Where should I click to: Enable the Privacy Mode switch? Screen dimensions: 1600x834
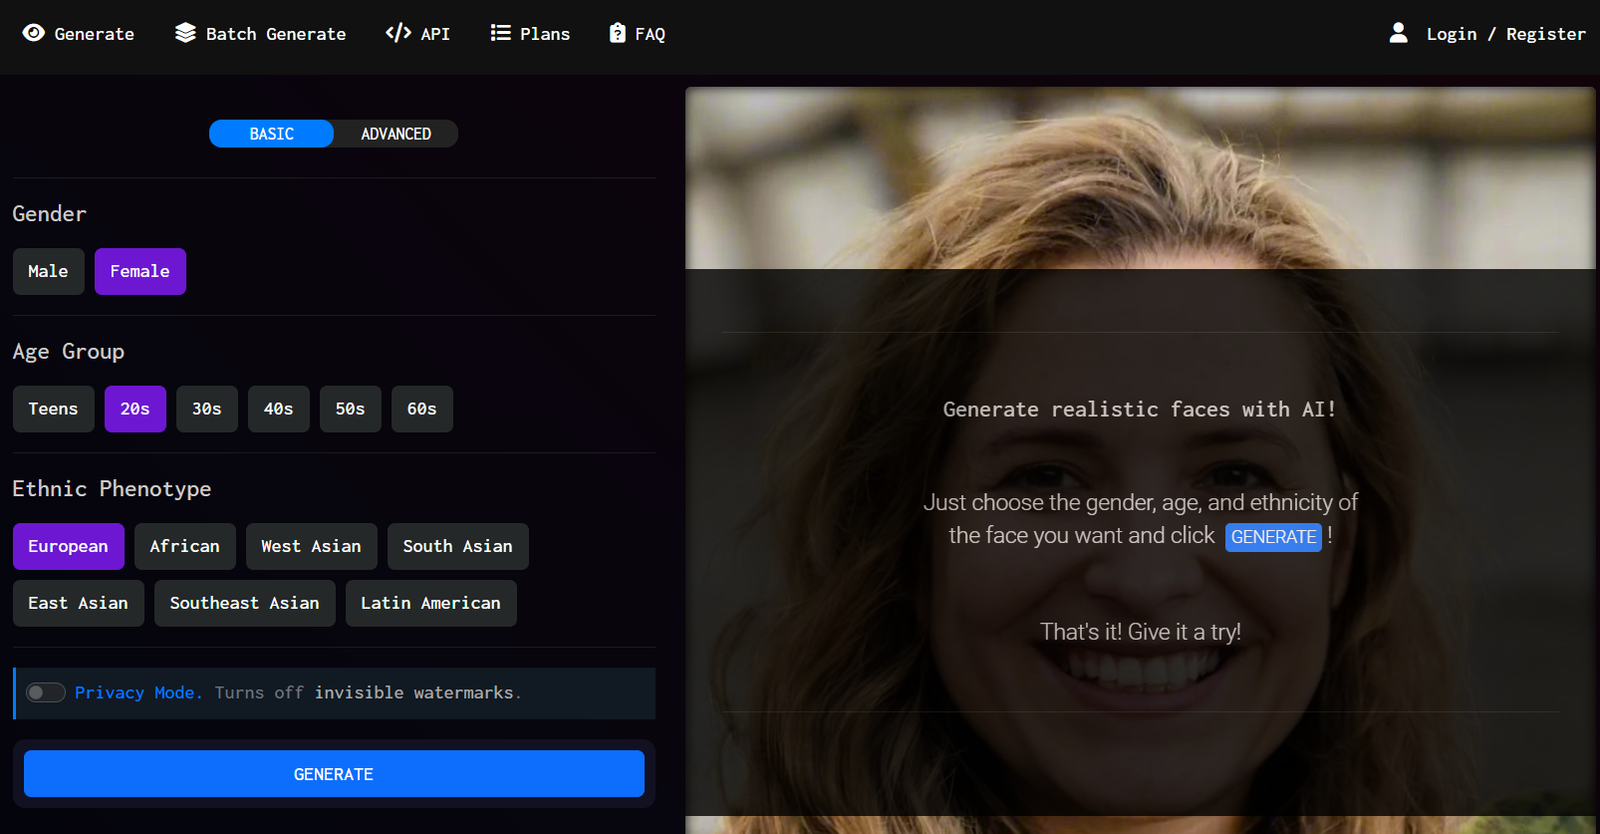click(45, 693)
